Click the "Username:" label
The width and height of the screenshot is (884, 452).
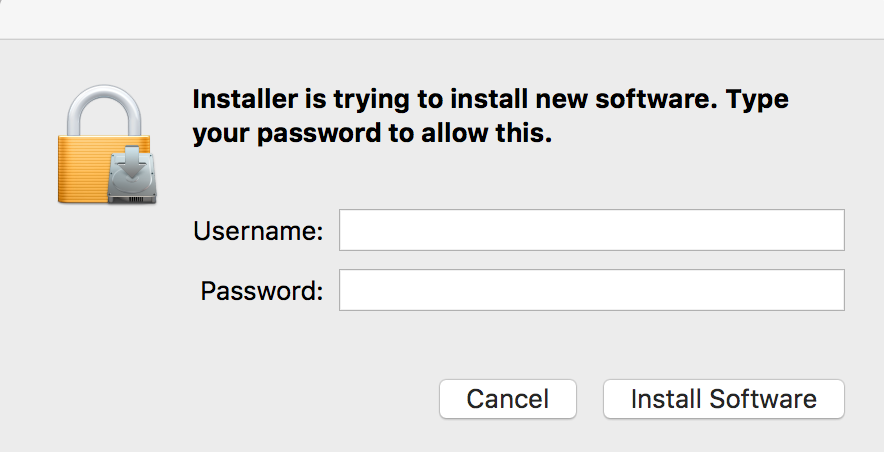pos(258,231)
